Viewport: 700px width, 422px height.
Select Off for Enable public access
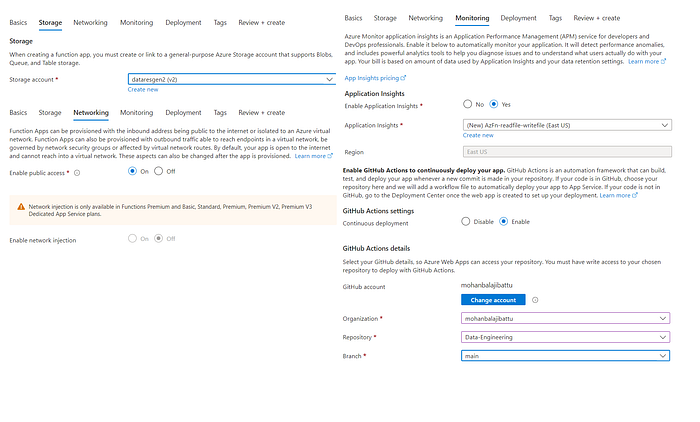158,171
